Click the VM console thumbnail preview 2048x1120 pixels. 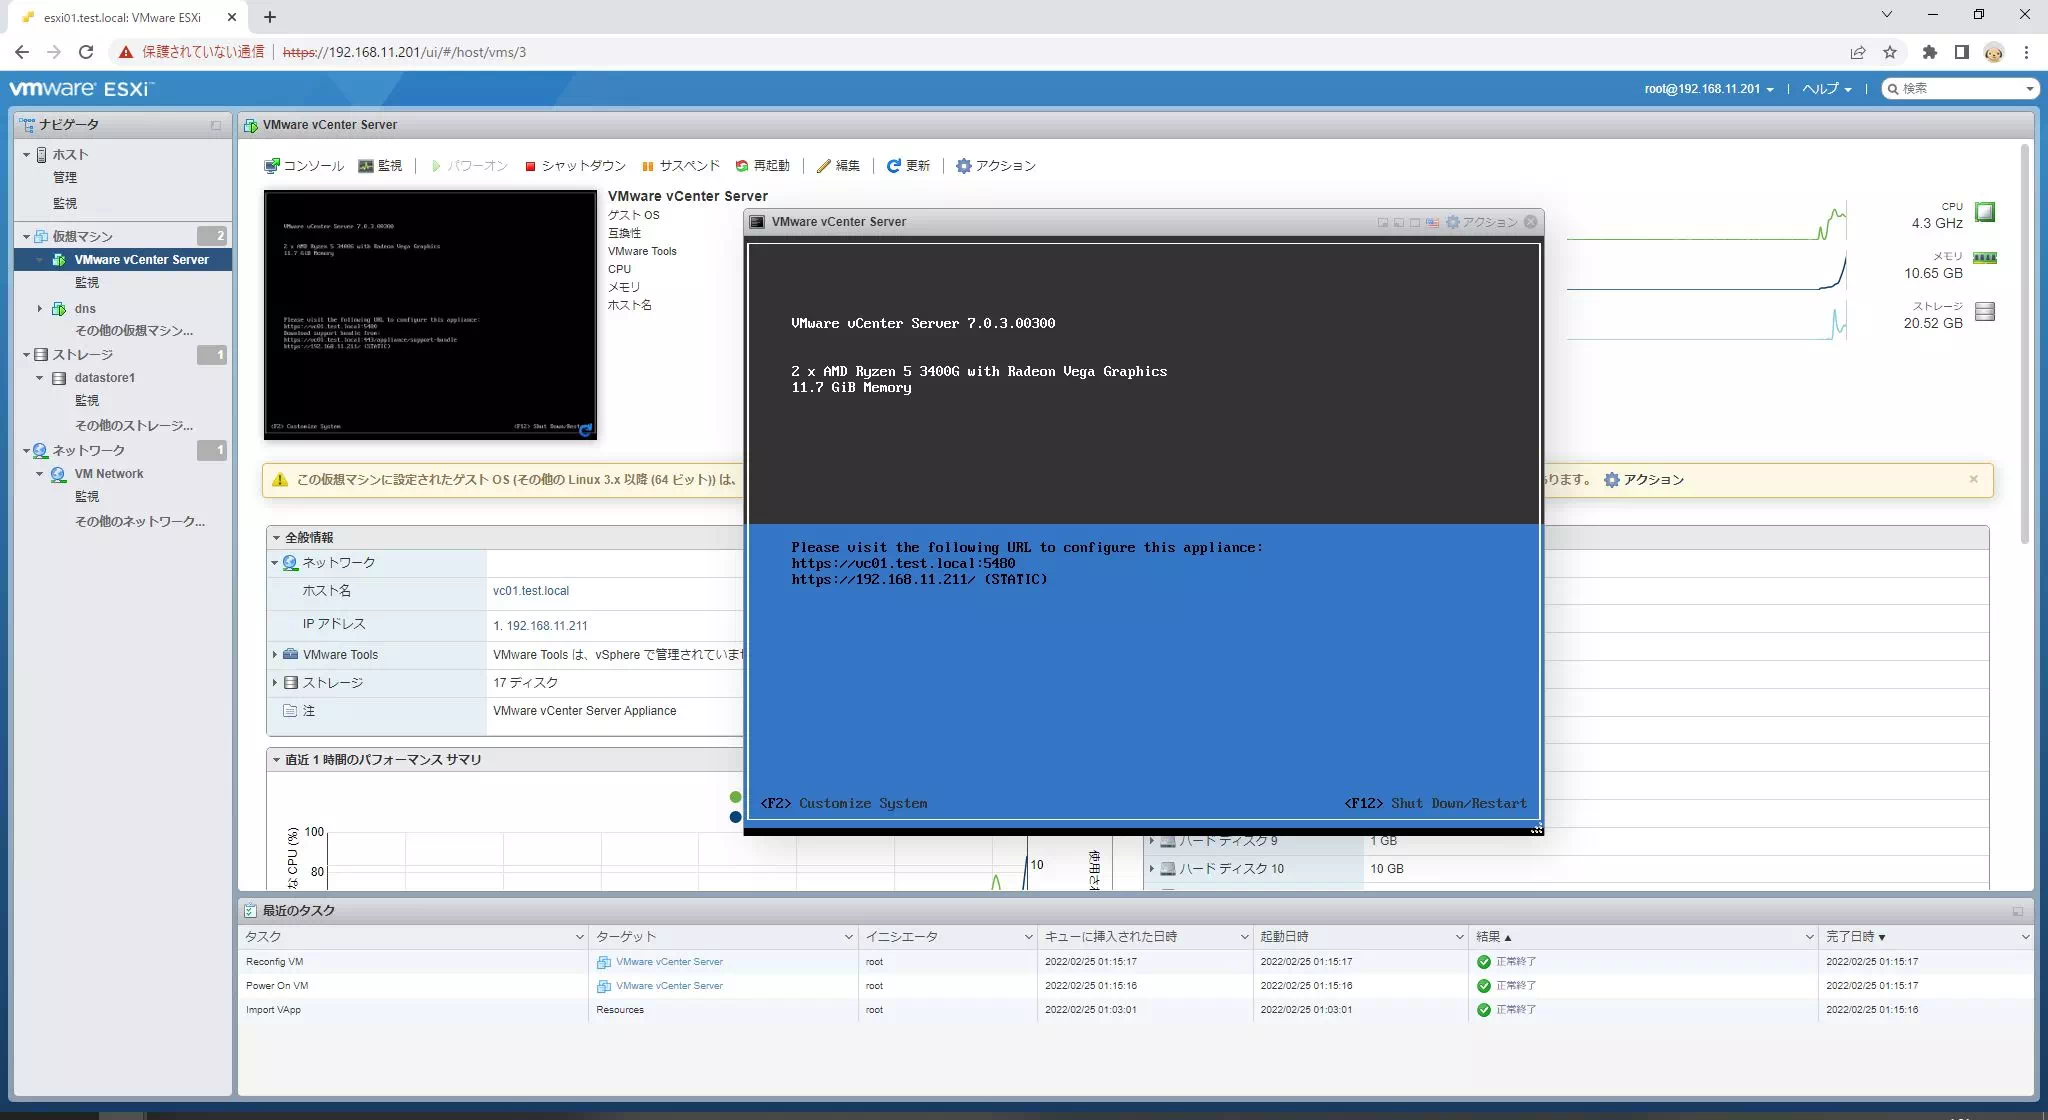pyautogui.click(x=430, y=315)
